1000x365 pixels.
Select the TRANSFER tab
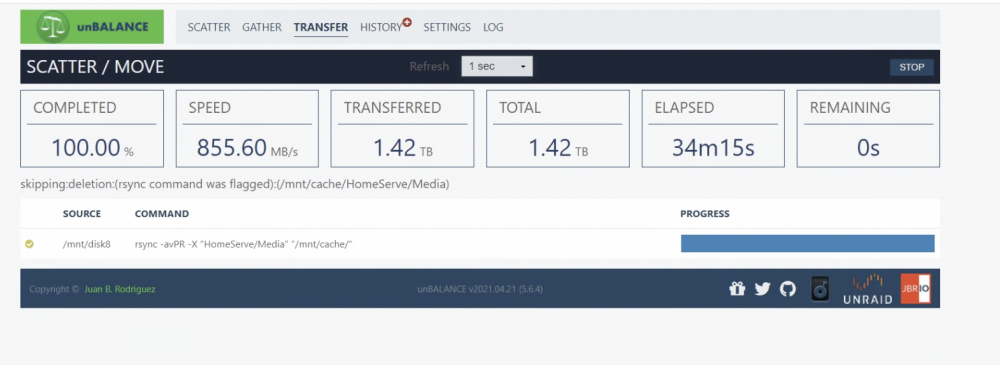[321, 27]
